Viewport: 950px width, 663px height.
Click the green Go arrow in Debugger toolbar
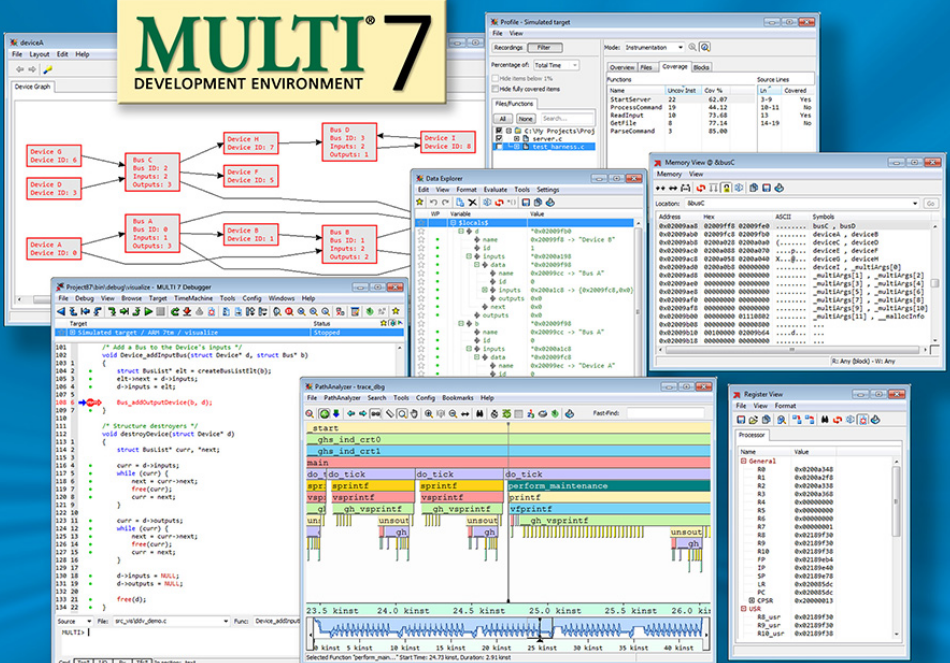click(x=148, y=312)
